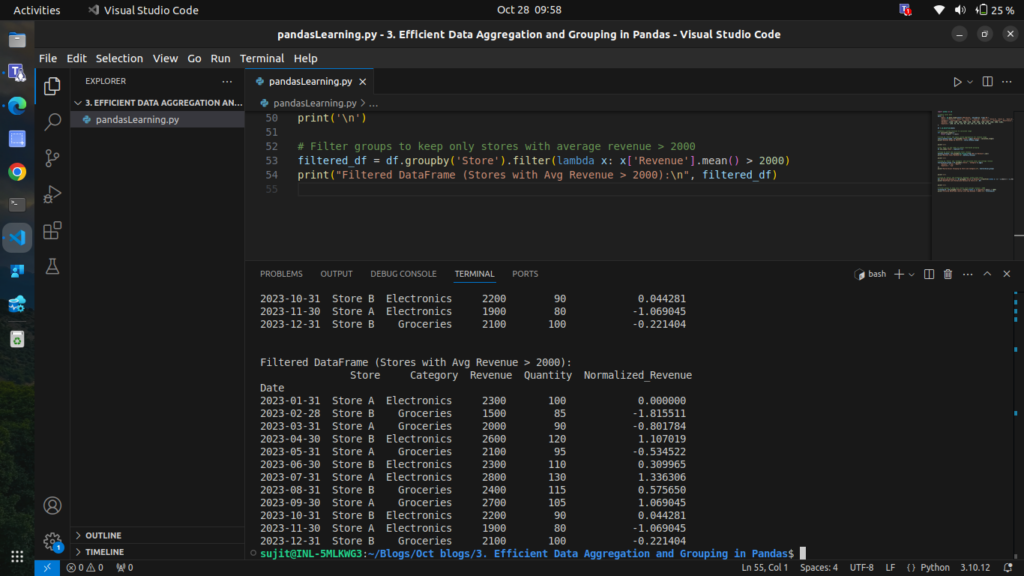Click the Python language mode in status bar
Image resolution: width=1024 pixels, height=576 pixels.
tap(936, 568)
